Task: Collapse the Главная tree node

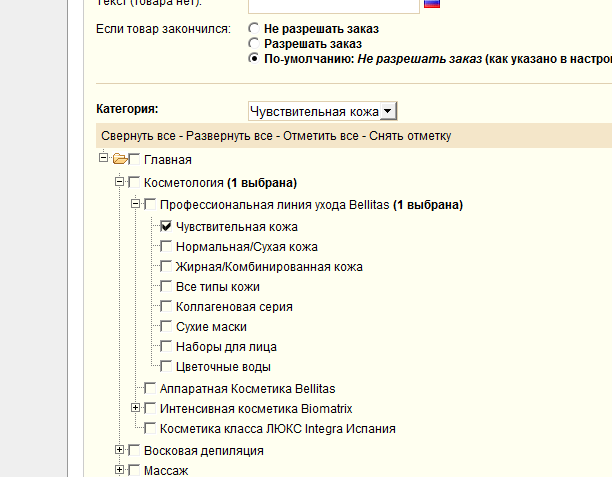Action: [103, 158]
